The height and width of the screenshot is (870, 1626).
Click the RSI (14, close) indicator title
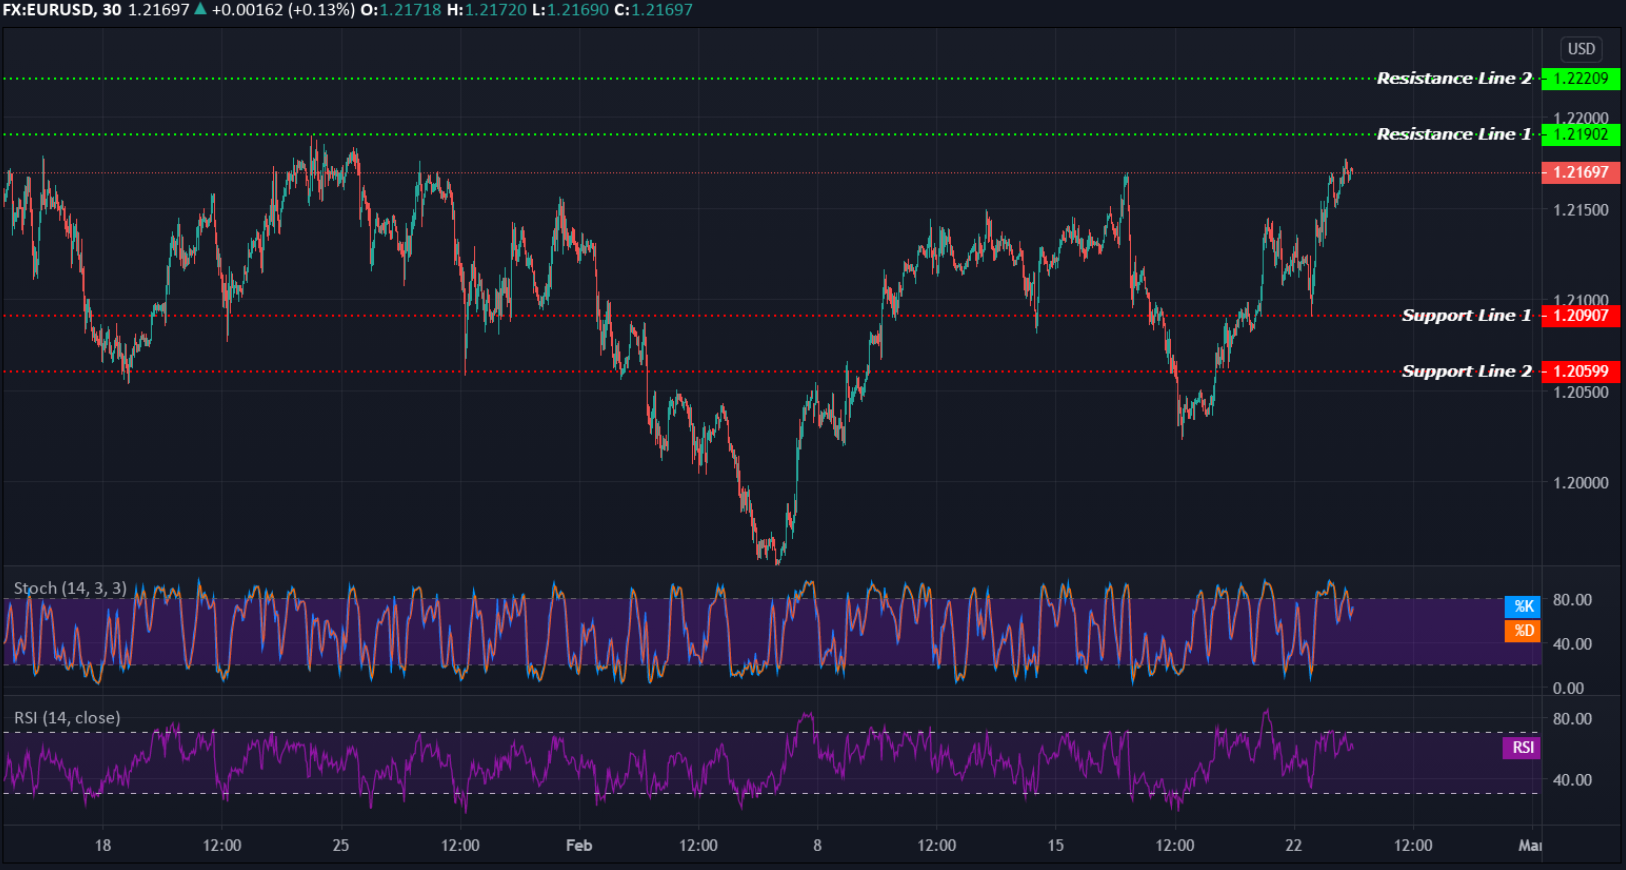click(x=67, y=718)
